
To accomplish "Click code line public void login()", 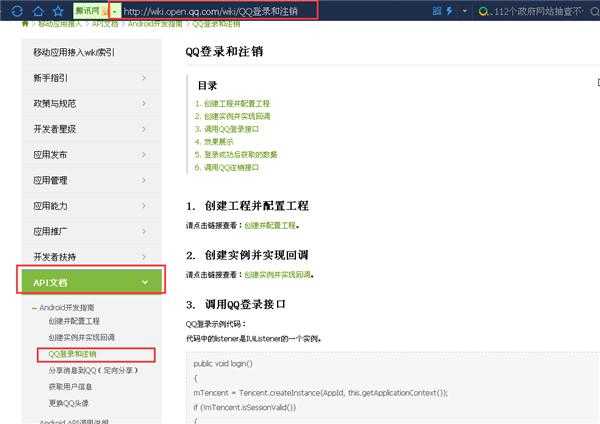I will [x=223, y=364].
